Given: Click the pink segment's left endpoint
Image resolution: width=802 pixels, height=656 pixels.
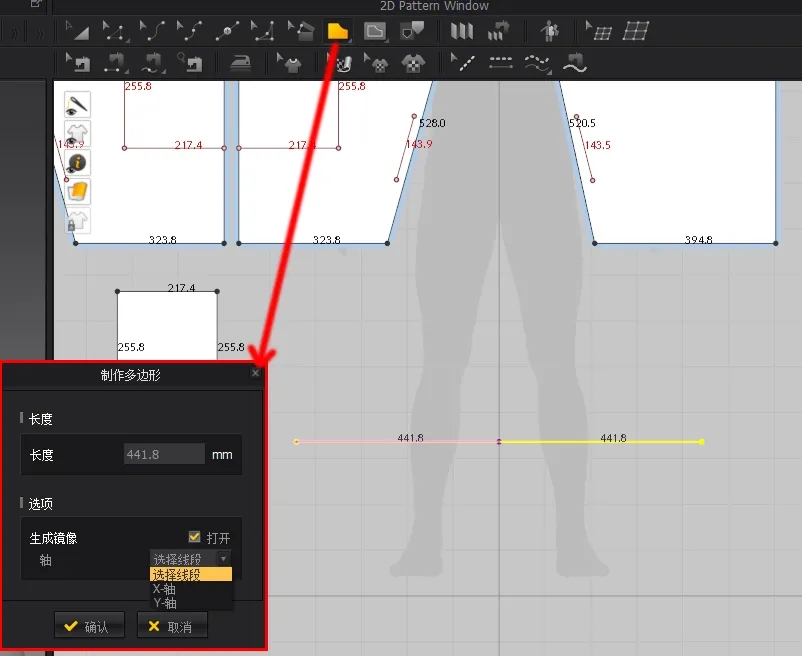Looking at the screenshot, I should click(x=296, y=441).
